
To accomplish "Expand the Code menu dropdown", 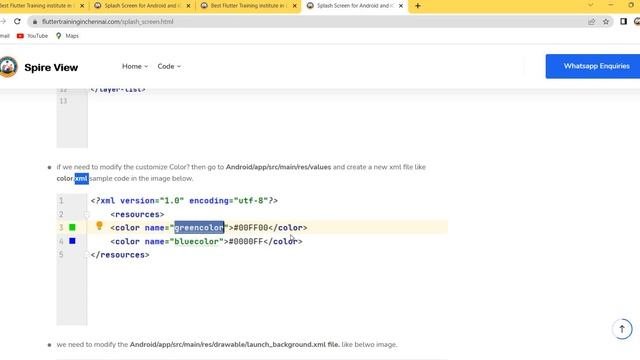I will click(169, 66).
